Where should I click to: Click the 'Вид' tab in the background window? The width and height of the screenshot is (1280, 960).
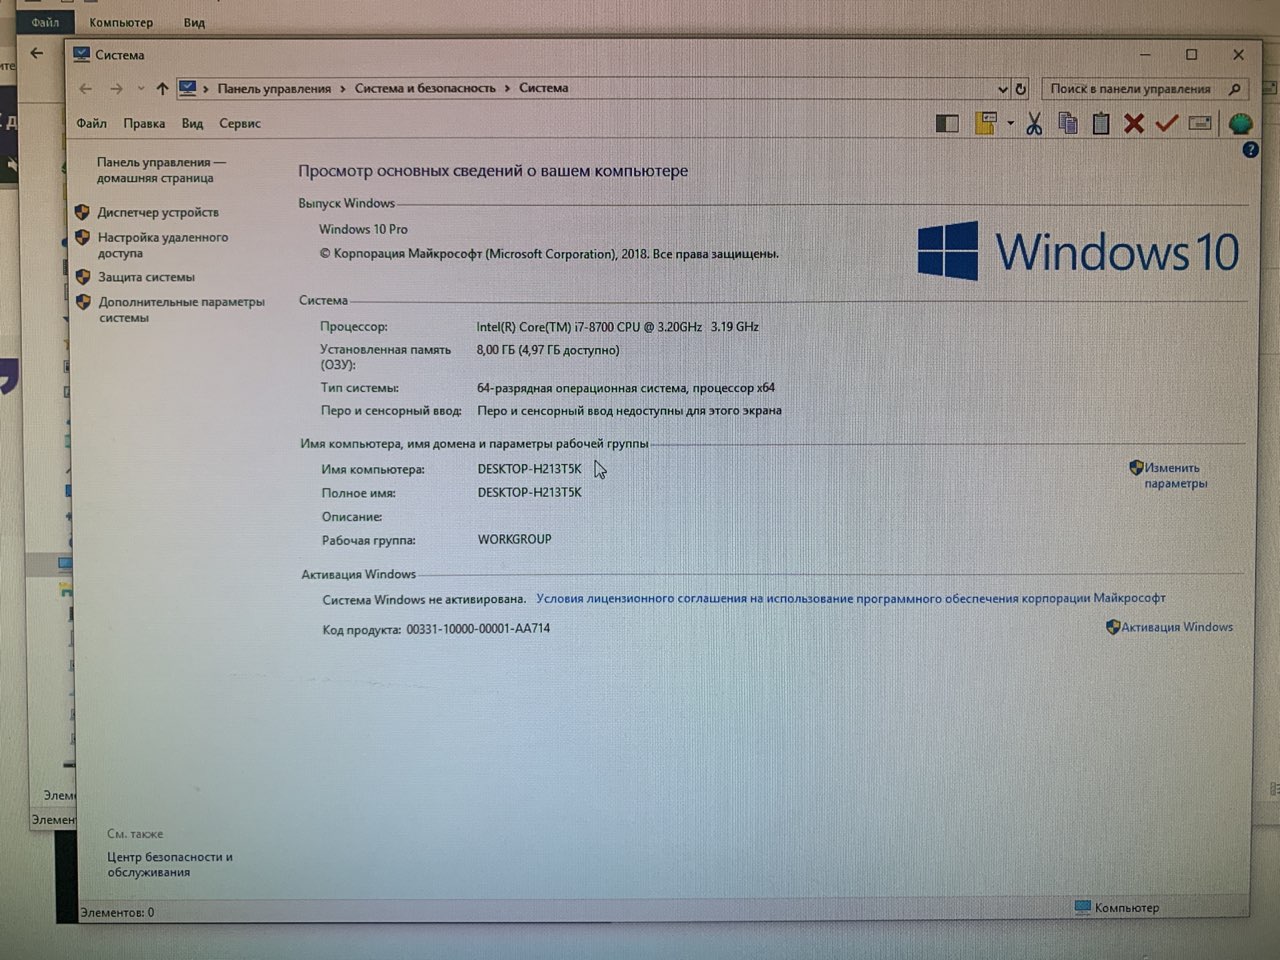tap(194, 22)
